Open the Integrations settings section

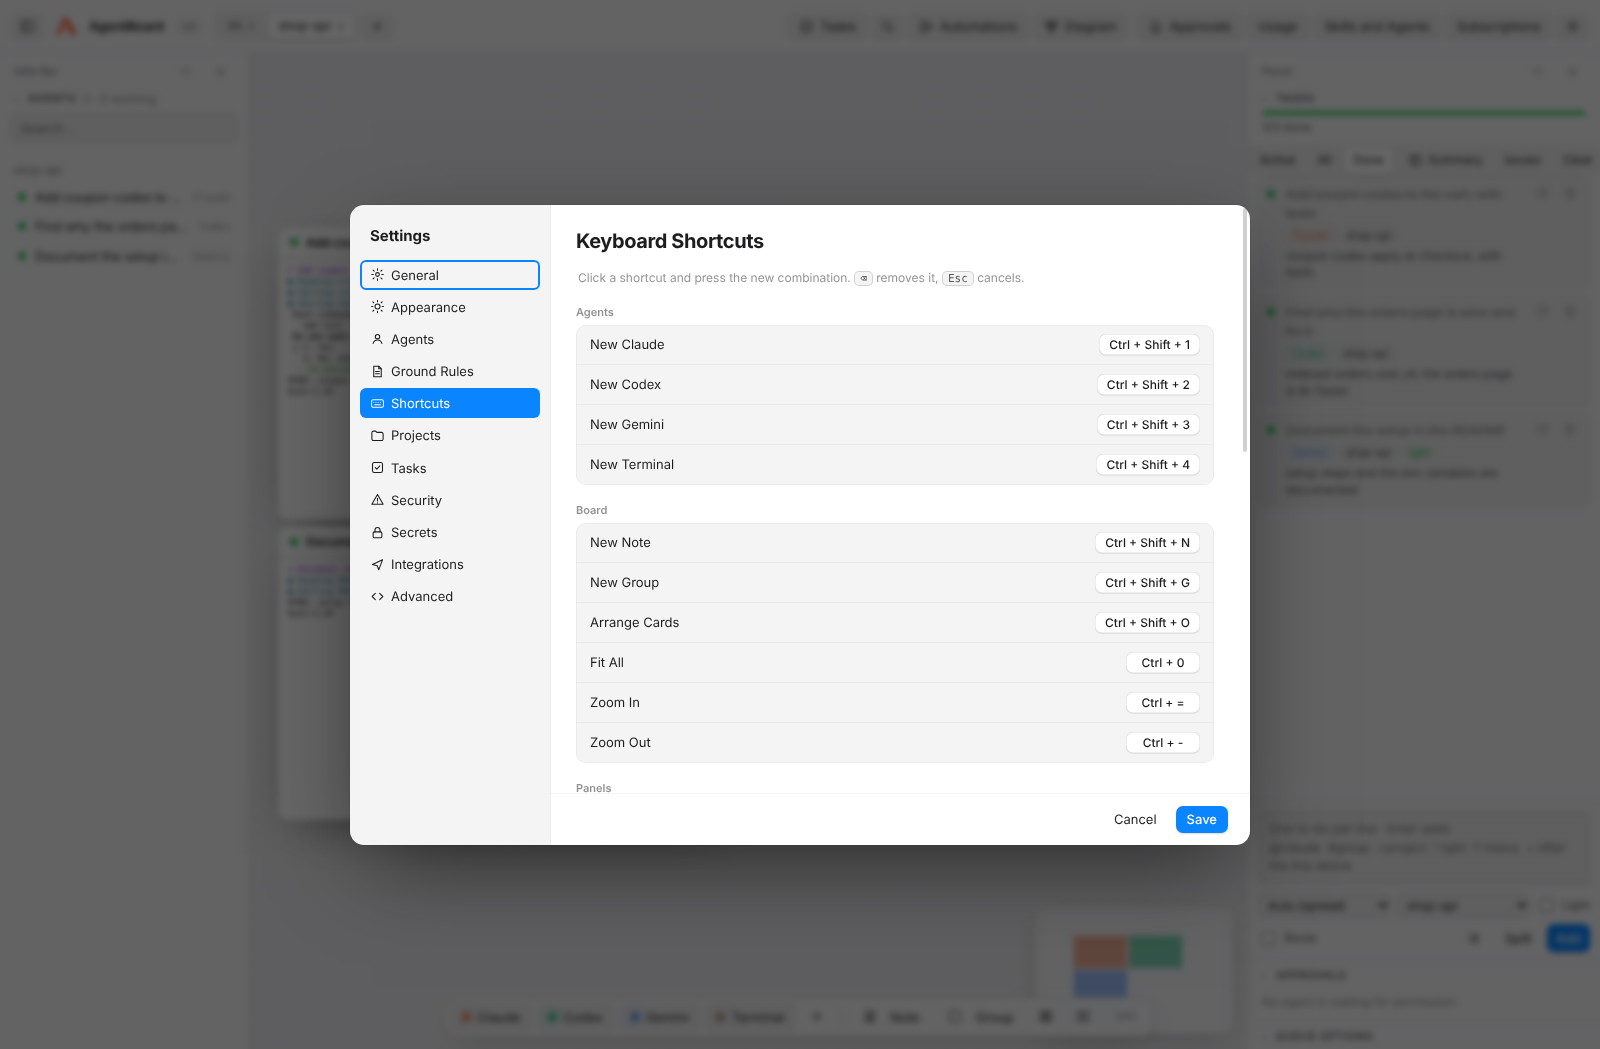click(450, 564)
